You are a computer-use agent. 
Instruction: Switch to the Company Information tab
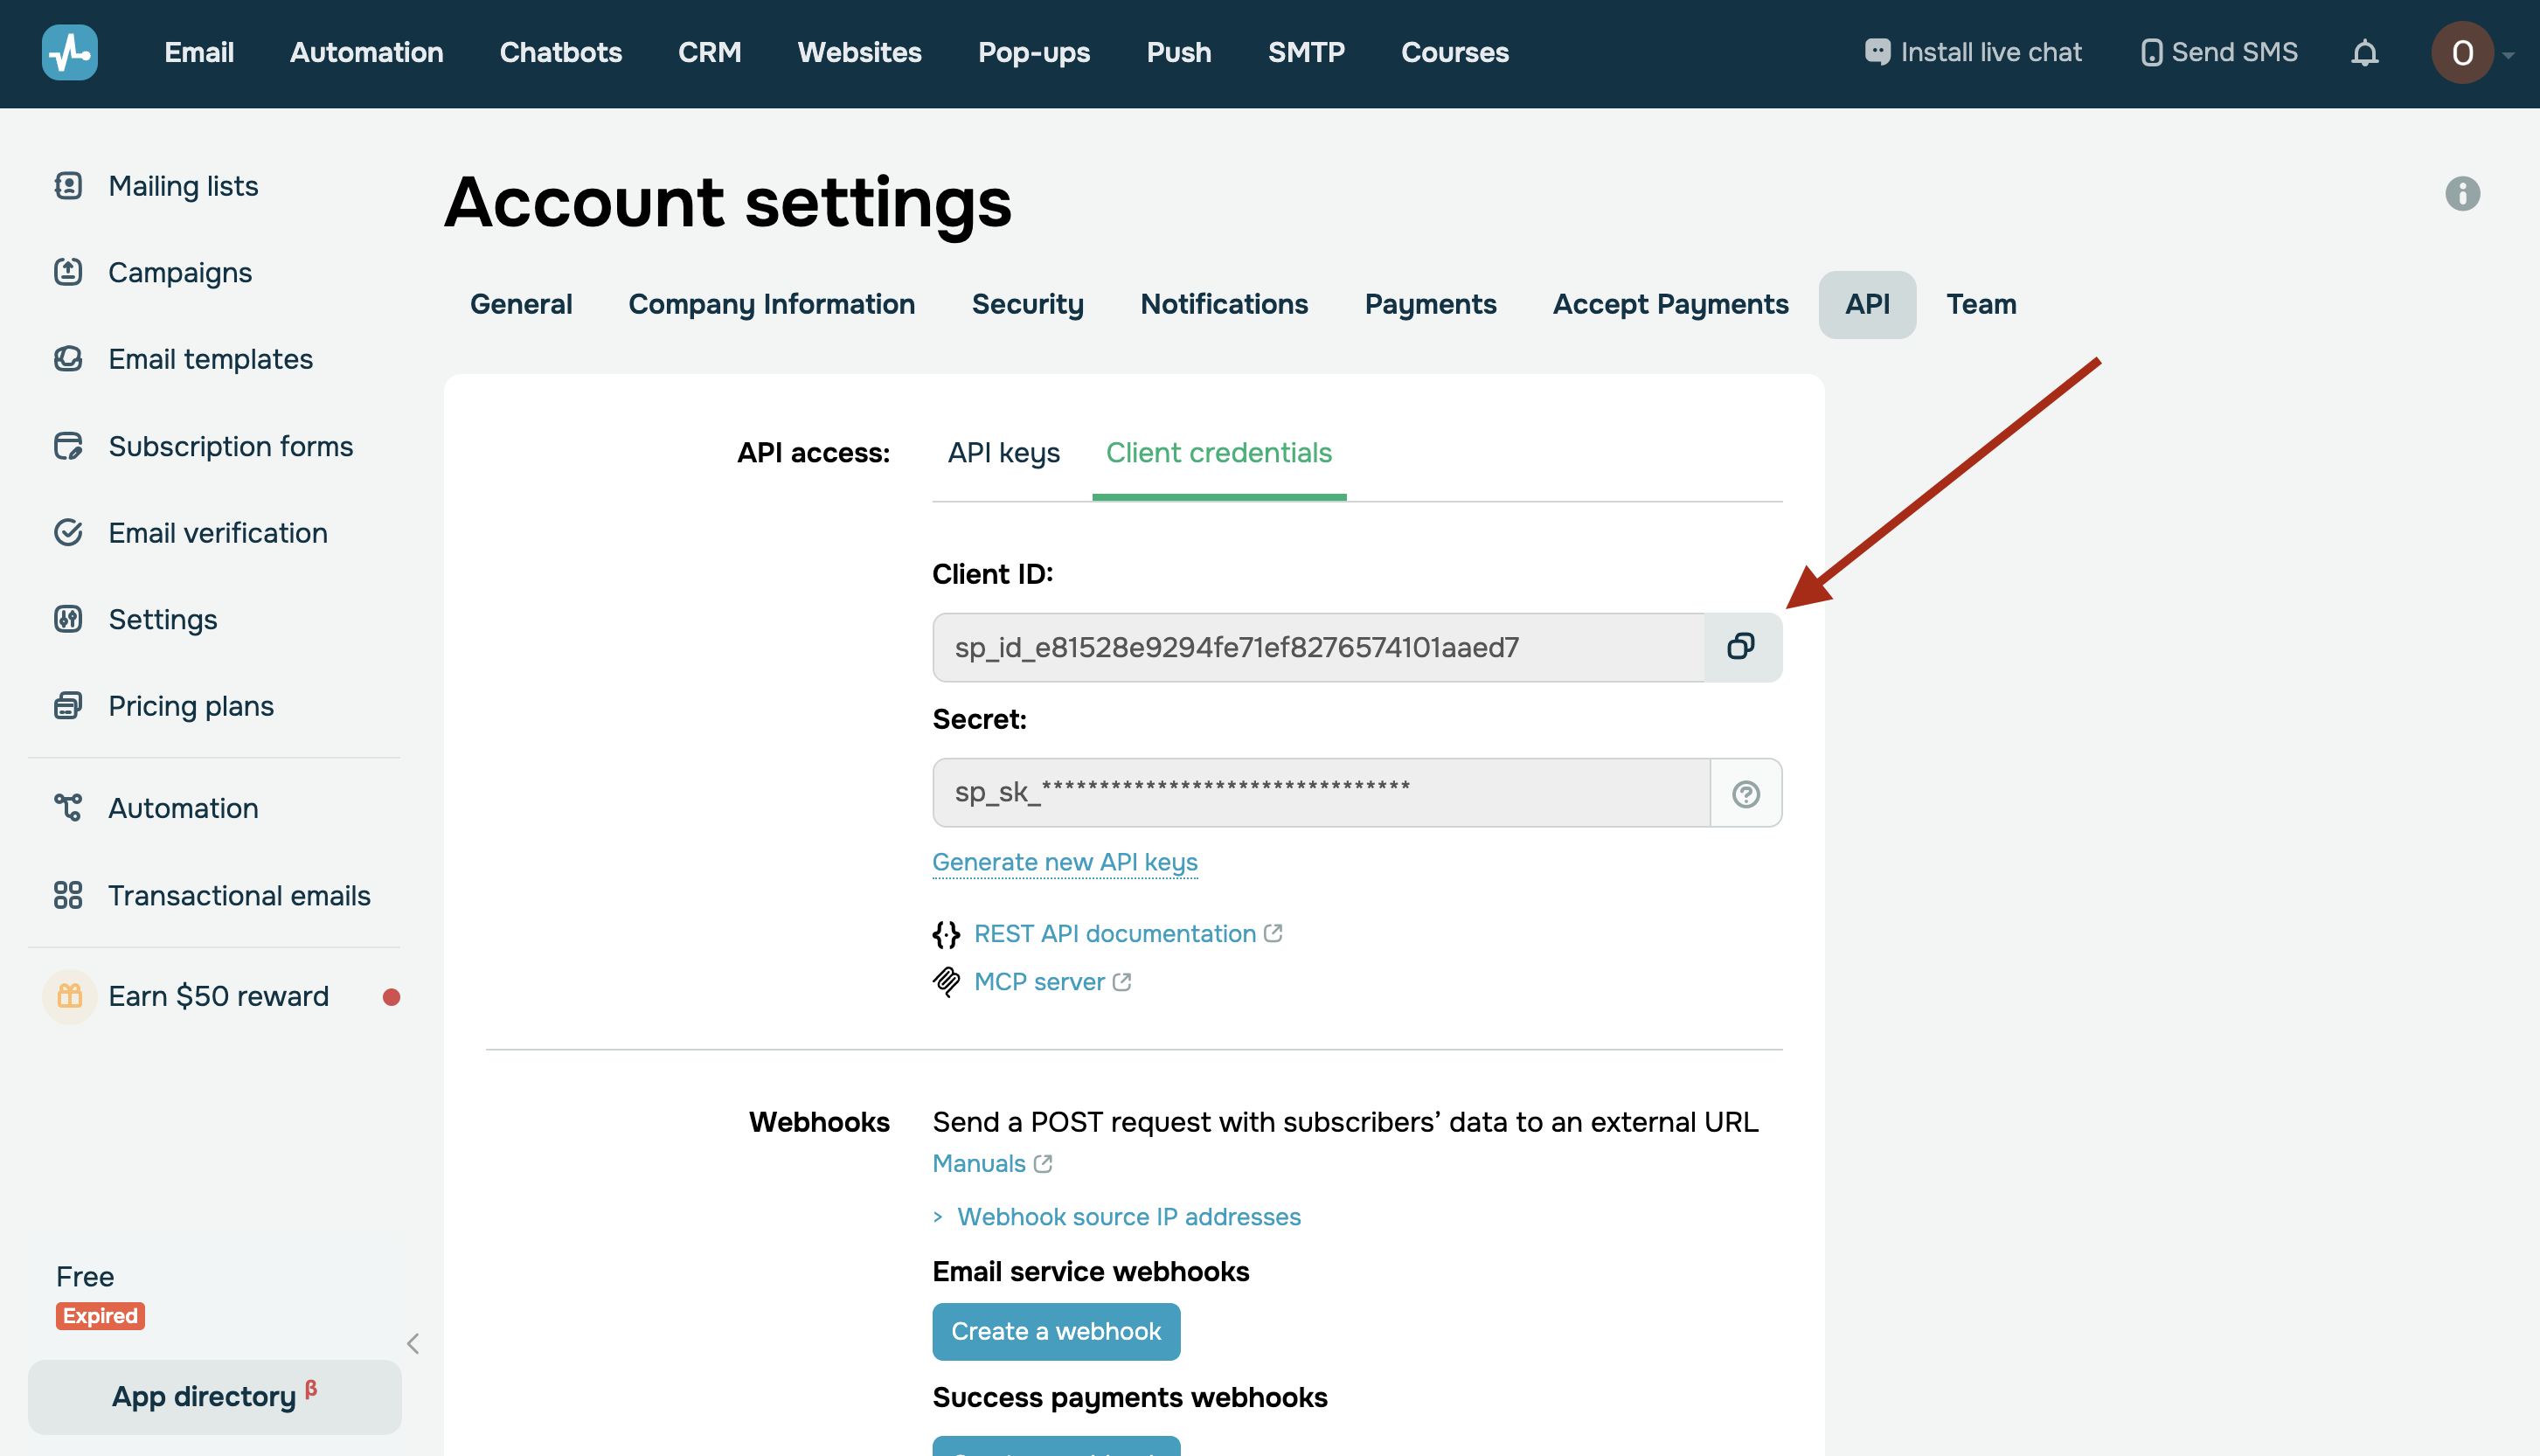(x=771, y=304)
